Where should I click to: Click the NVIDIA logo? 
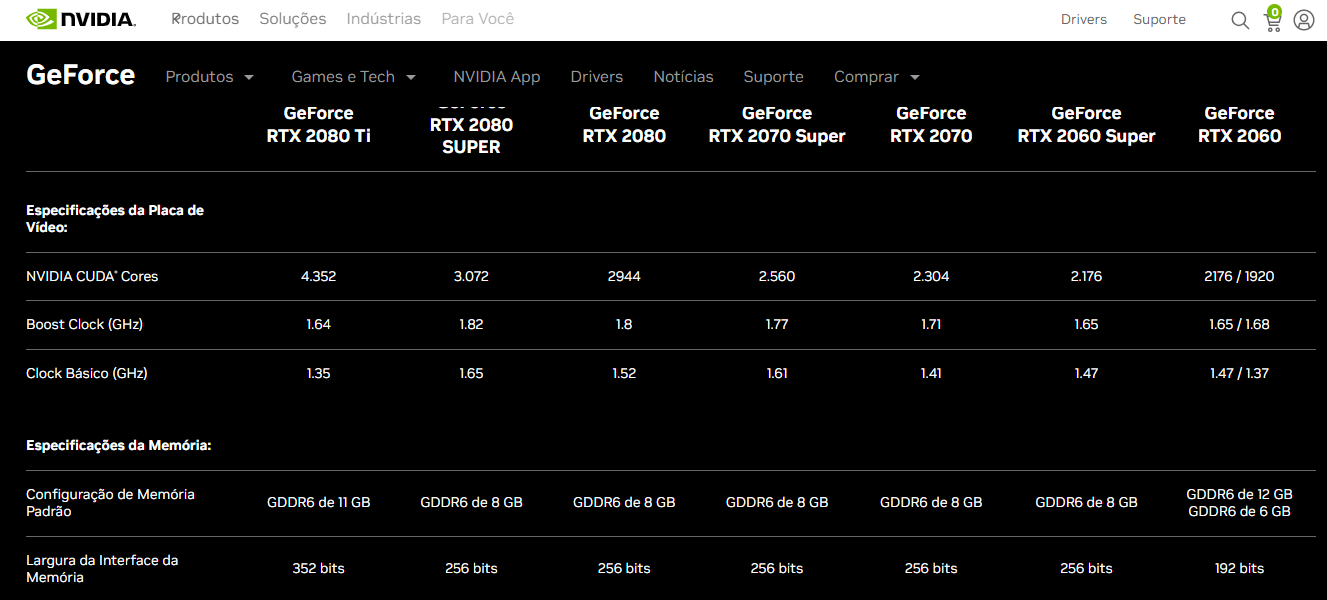click(x=81, y=19)
